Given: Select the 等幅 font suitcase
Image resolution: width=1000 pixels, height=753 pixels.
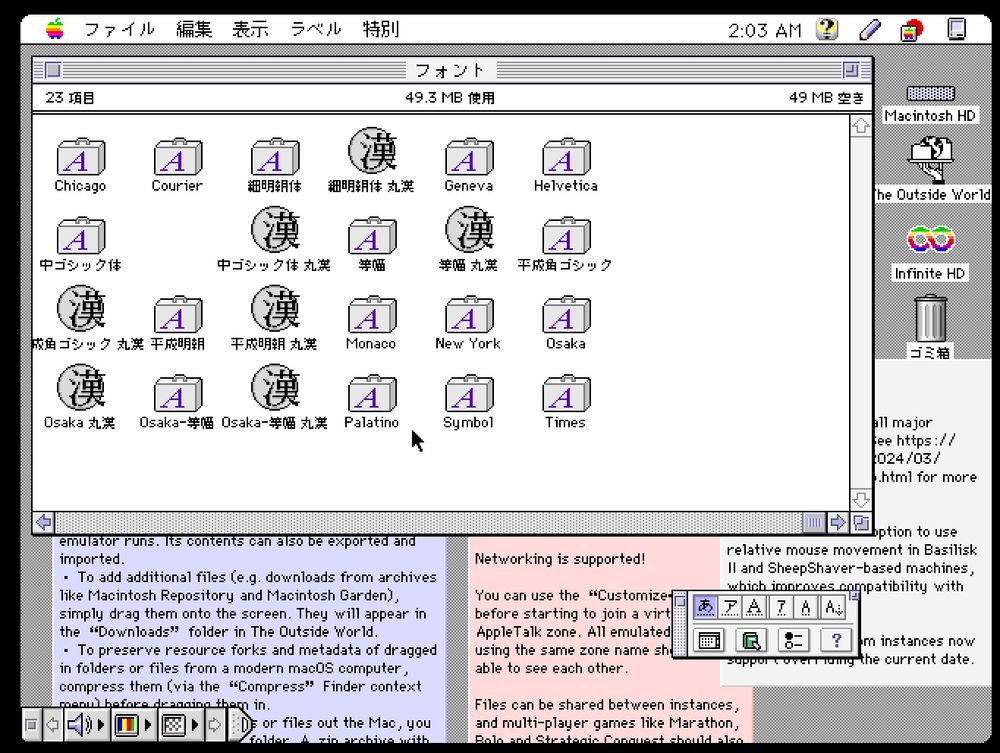Looking at the screenshot, I should (372, 235).
